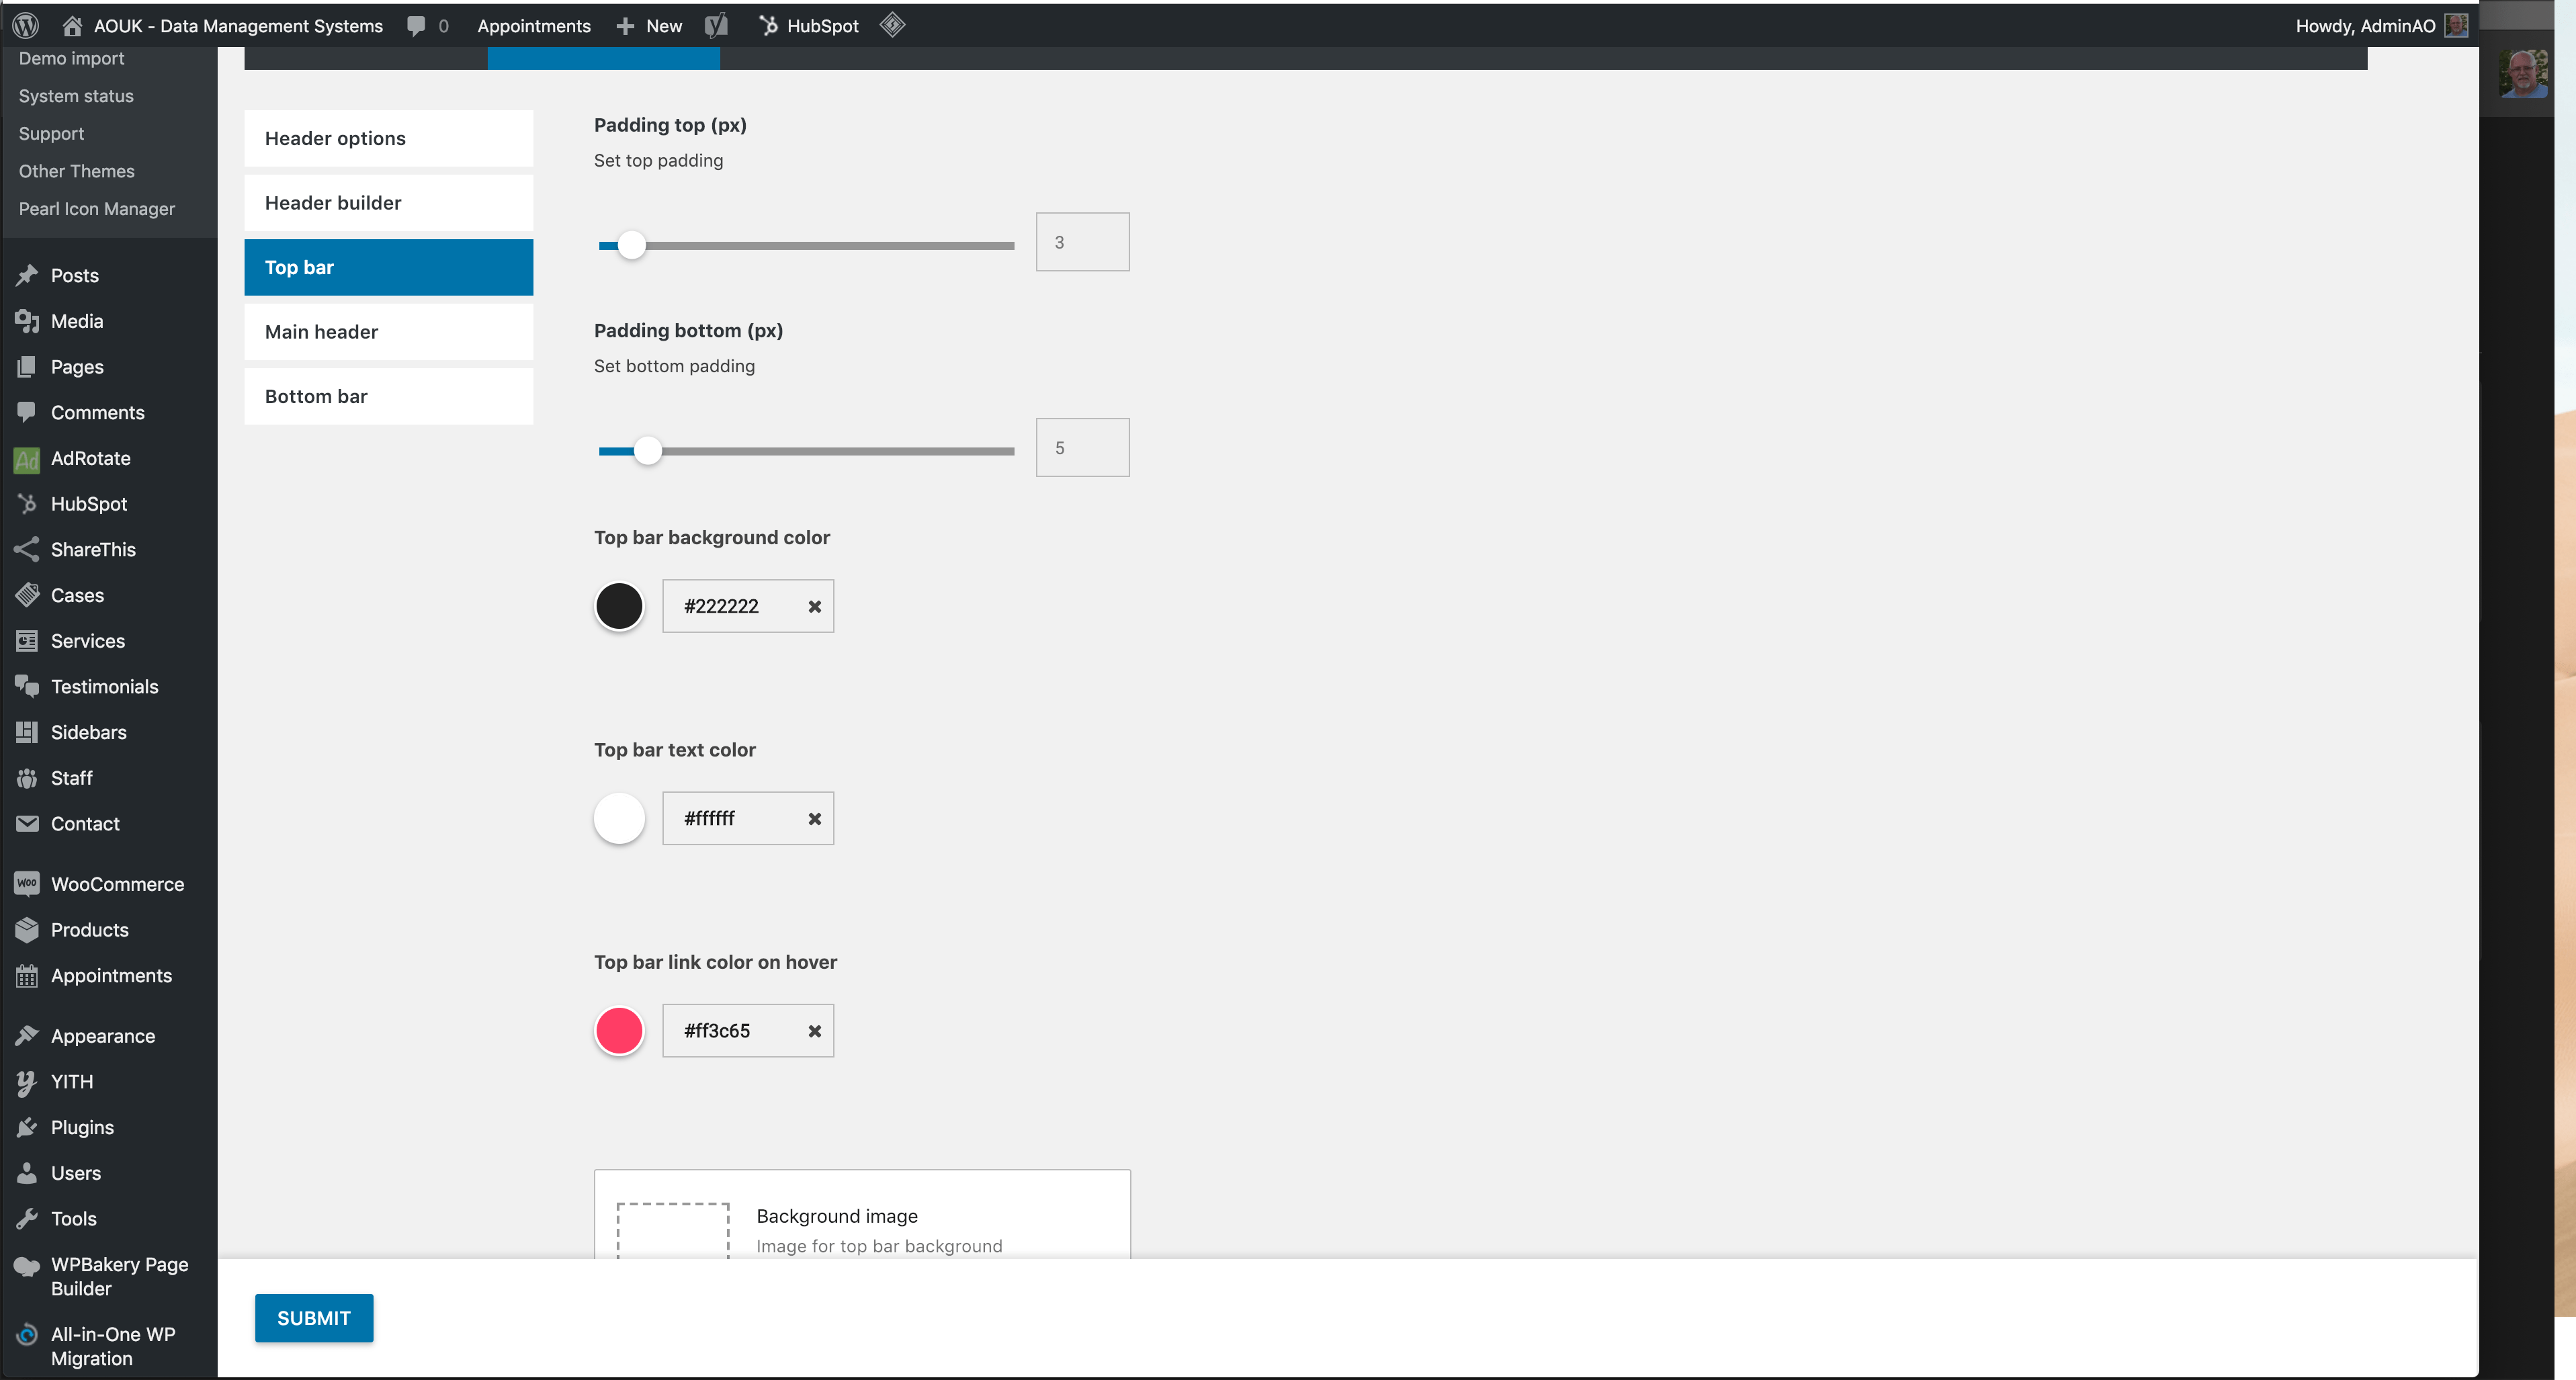Screen dimensions: 2576x1380
Task: Open the Pearl Icon Manager link
Action: [96, 208]
